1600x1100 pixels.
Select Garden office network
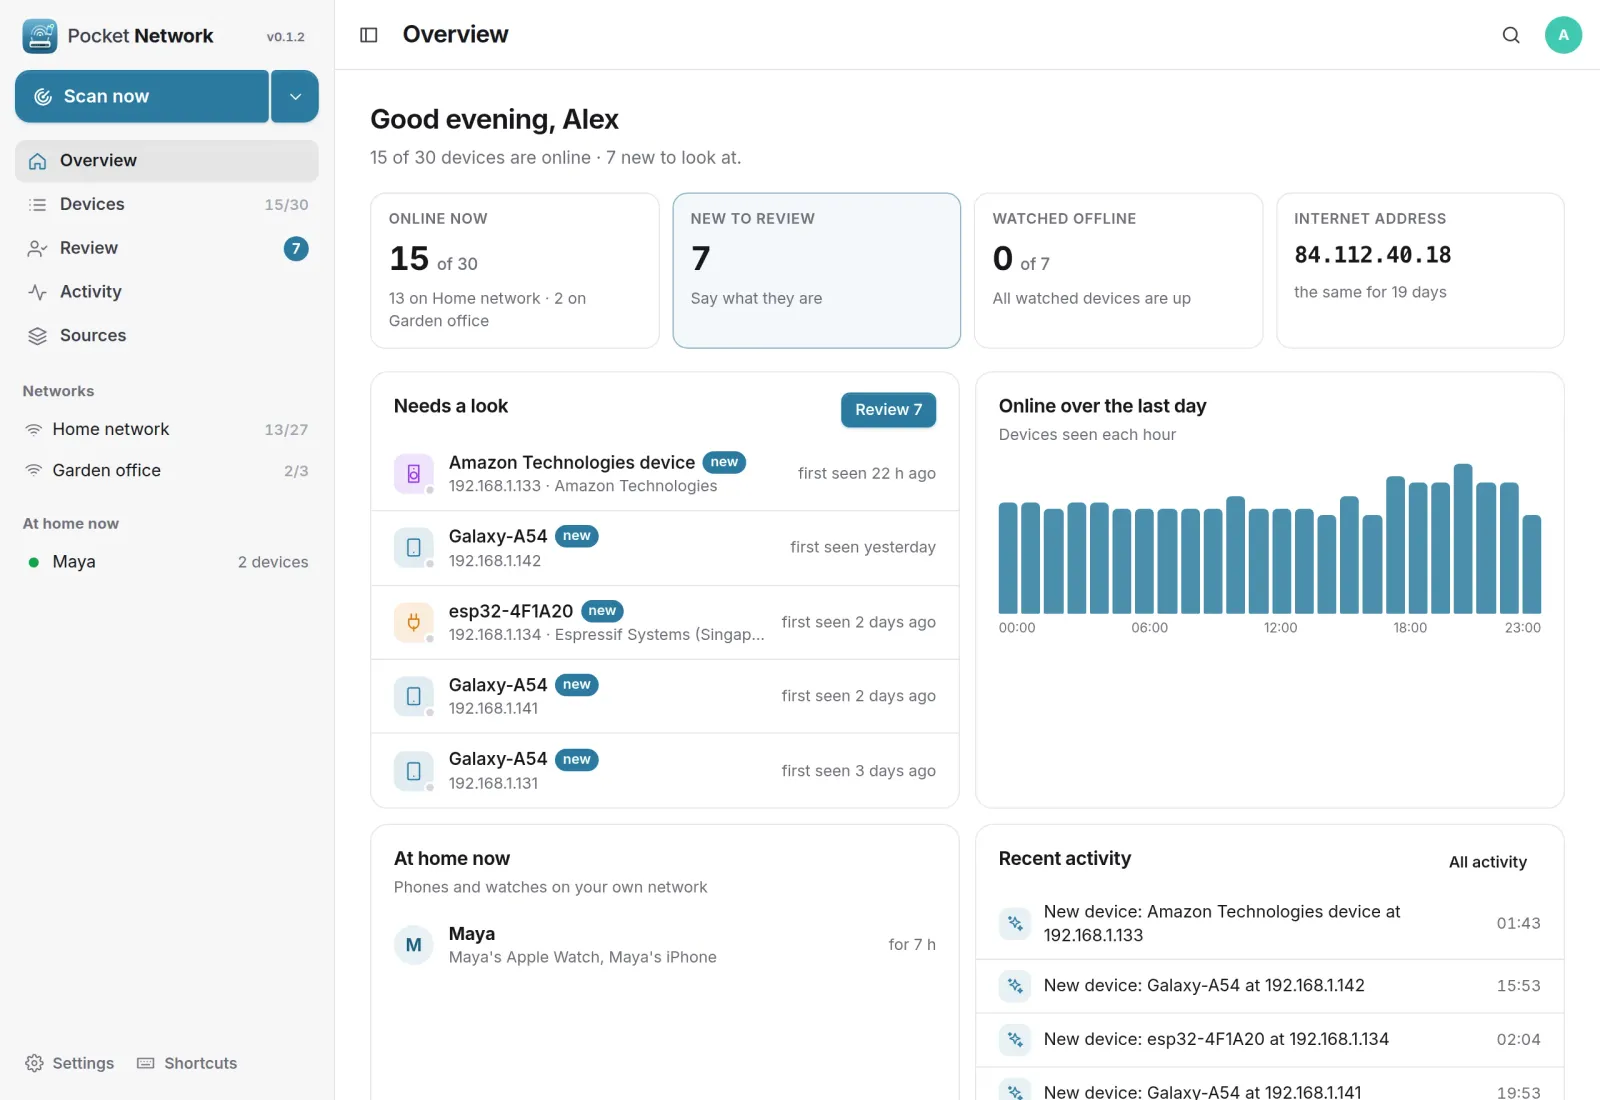167,470
